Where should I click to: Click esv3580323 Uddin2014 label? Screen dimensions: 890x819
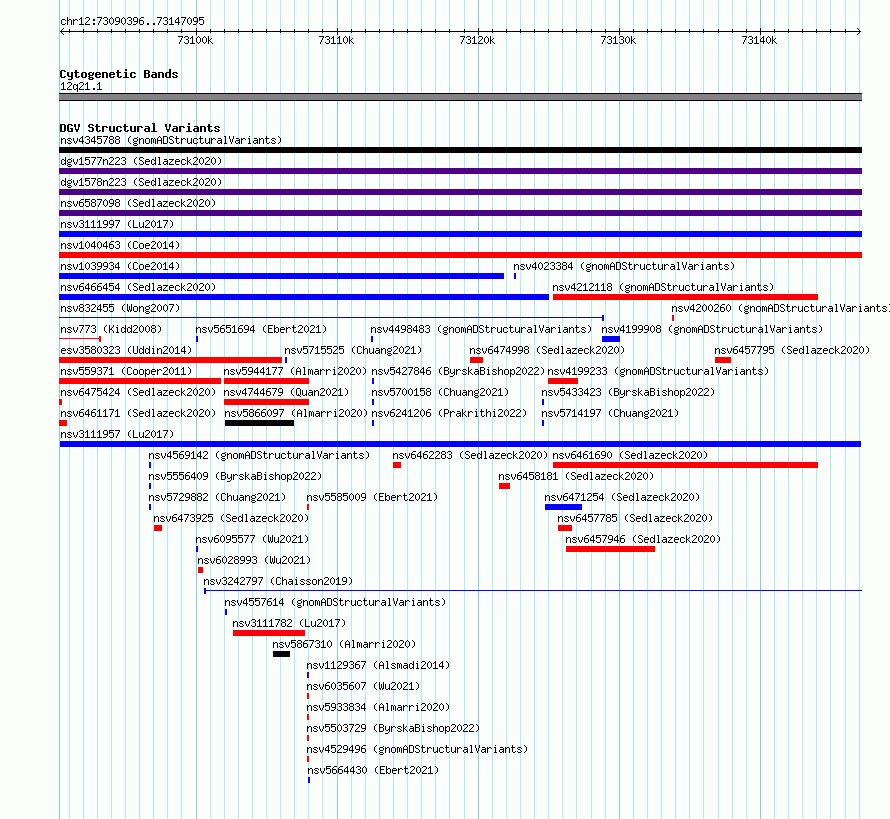point(126,350)
